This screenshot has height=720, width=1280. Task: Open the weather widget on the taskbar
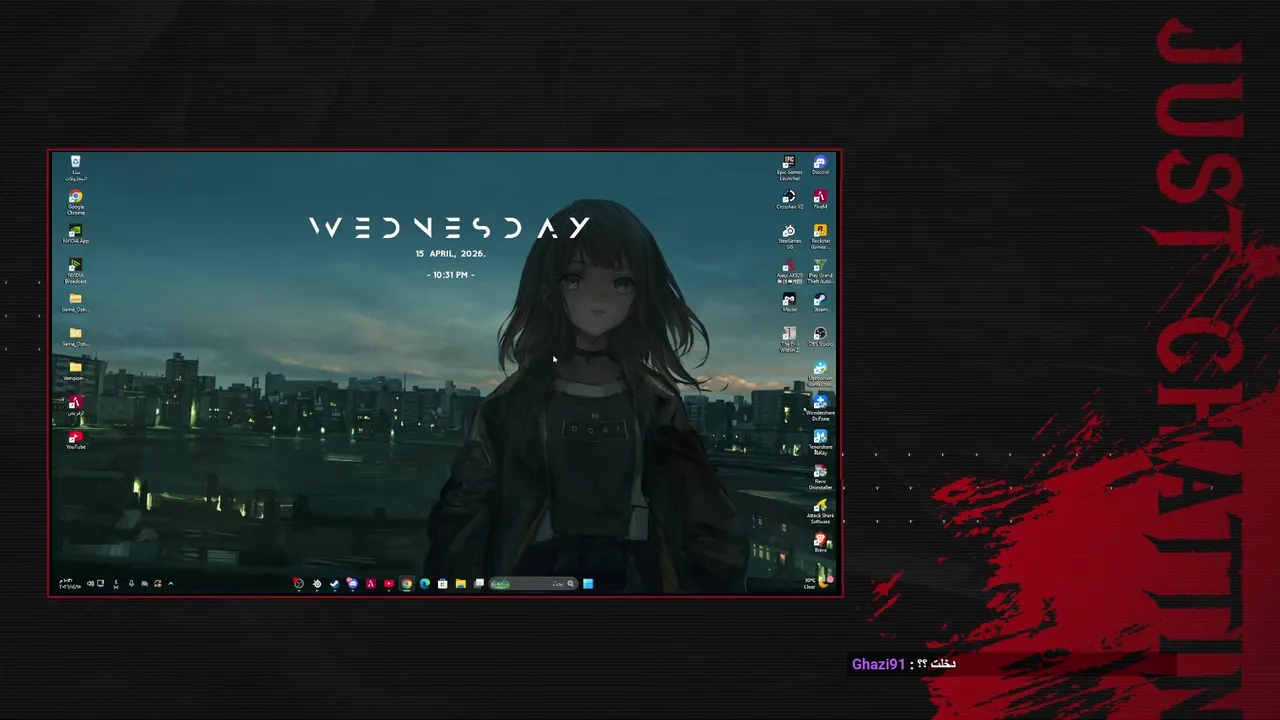818,582
